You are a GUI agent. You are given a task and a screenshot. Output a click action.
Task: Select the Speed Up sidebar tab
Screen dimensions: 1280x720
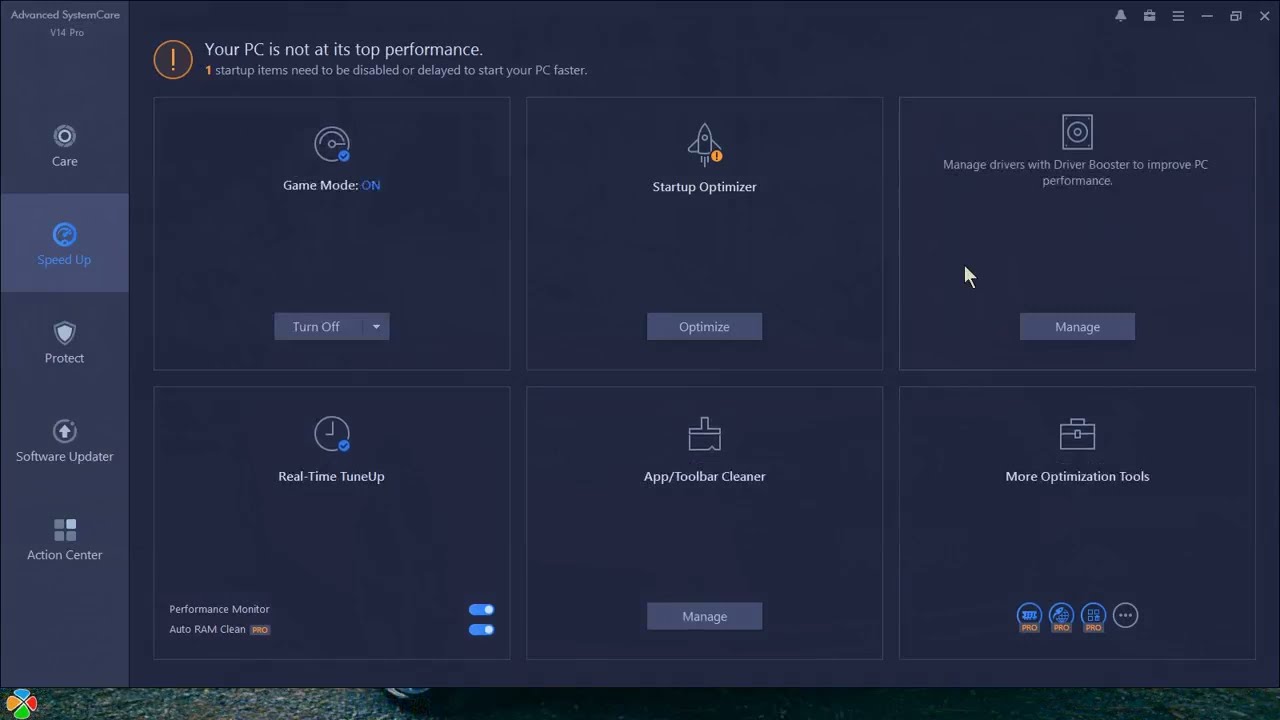point(64,243)
